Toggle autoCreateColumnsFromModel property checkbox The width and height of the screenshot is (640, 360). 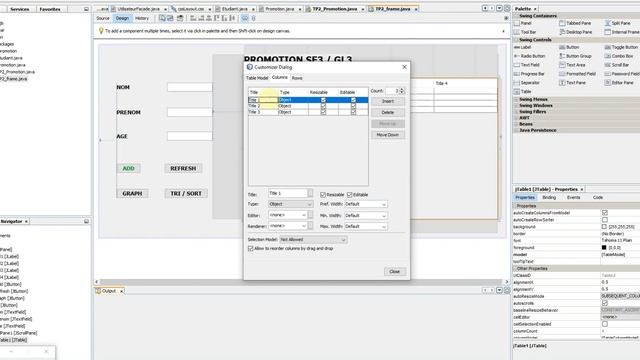point(604,213)
